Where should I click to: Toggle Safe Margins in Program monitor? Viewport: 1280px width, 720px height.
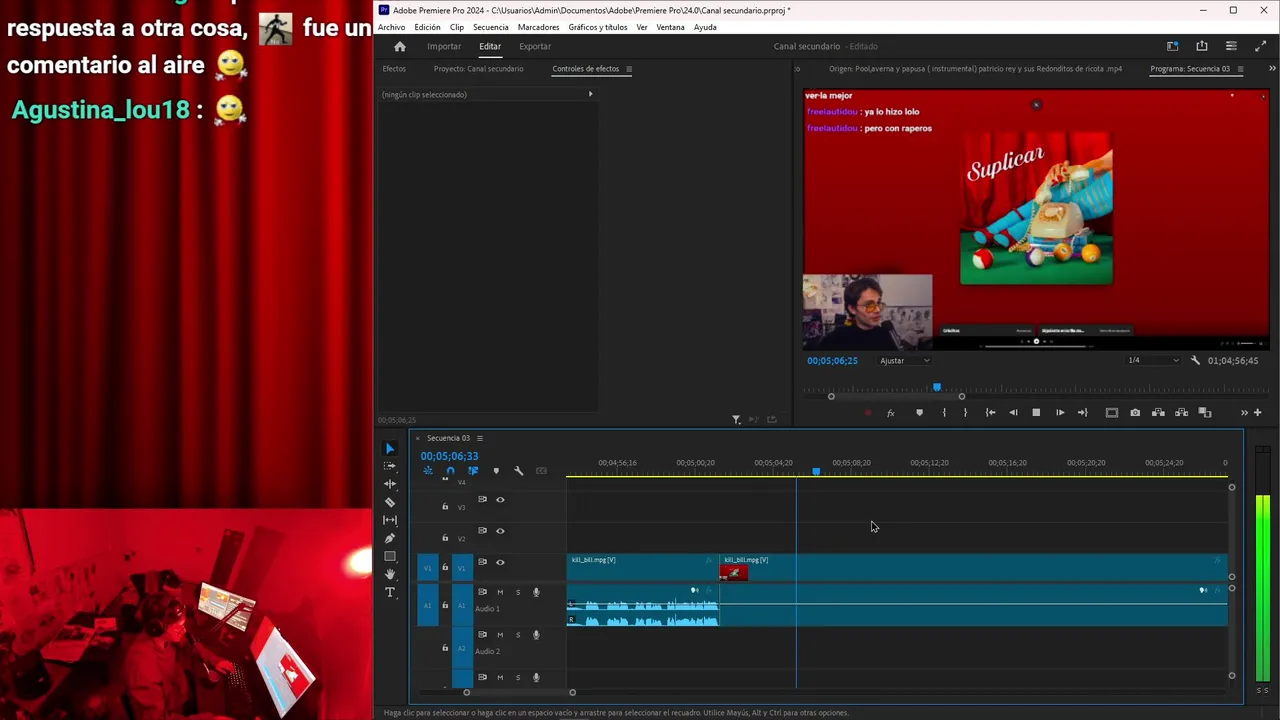[1111, 413]
